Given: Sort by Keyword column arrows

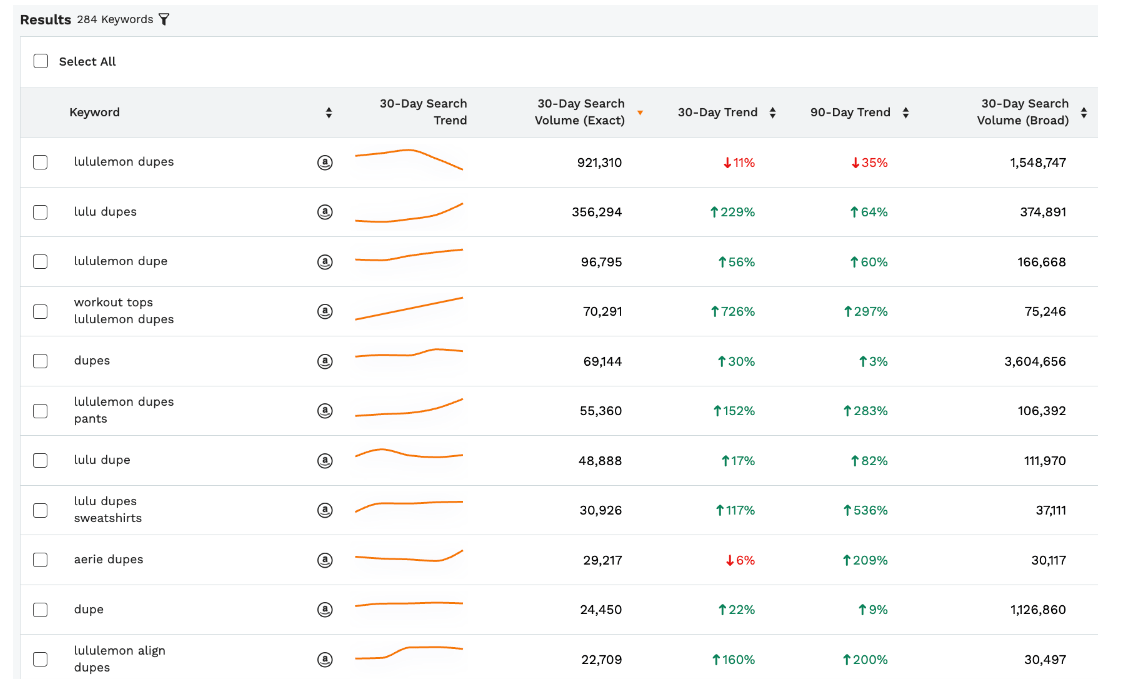Looking at the screenshot, I should [328, 113].
